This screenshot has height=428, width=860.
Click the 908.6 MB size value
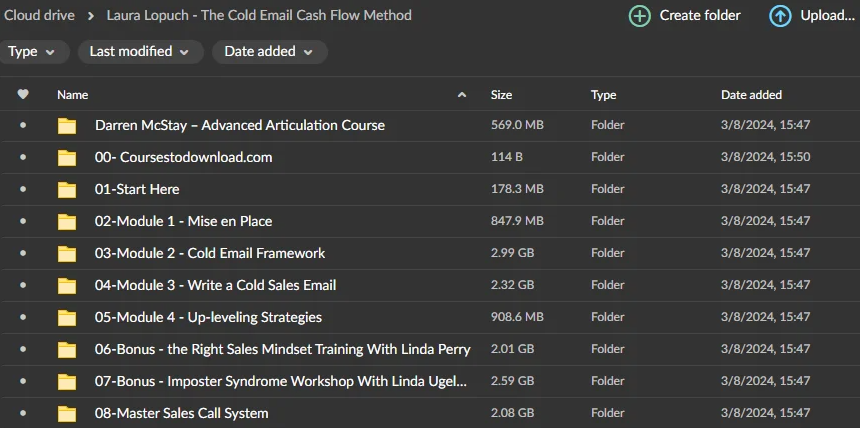[517, 317]
